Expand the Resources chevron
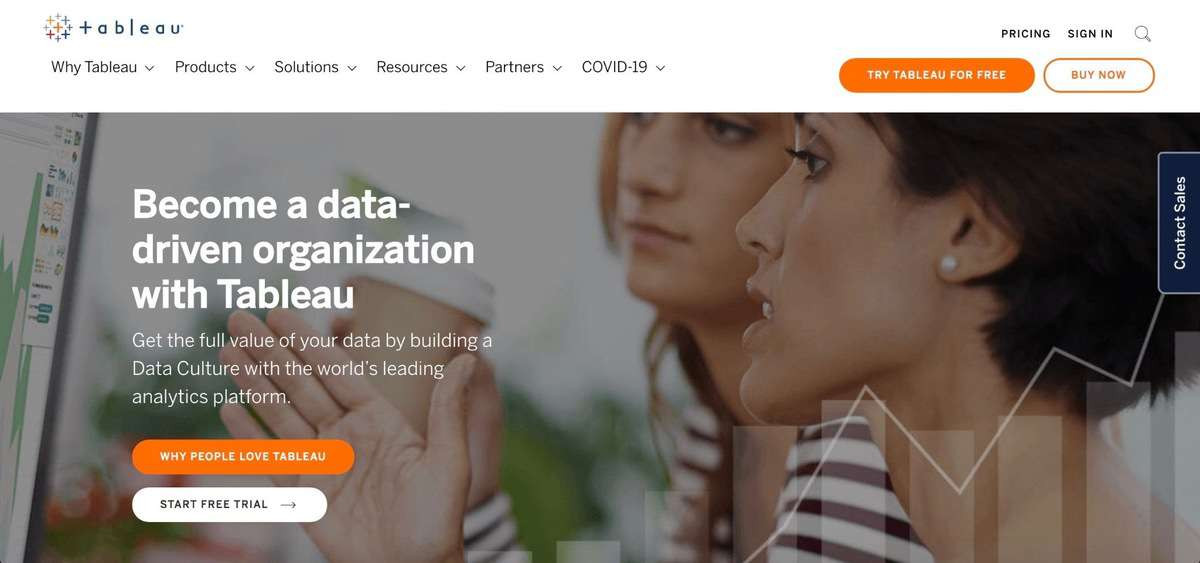 coord(460,68)
